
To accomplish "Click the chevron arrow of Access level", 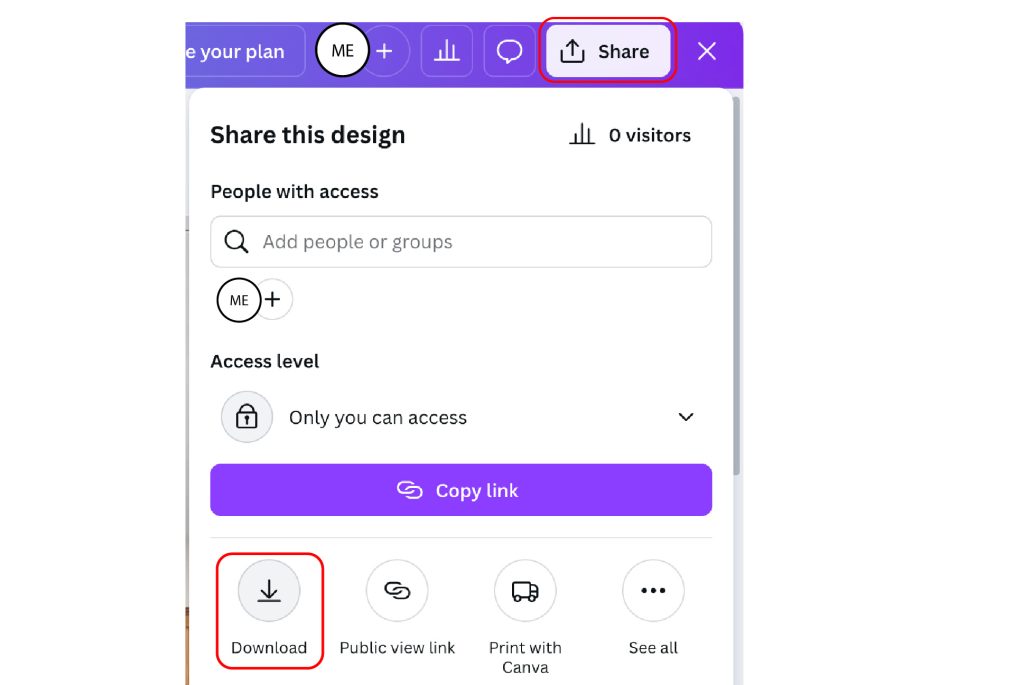I will [686, 417].
